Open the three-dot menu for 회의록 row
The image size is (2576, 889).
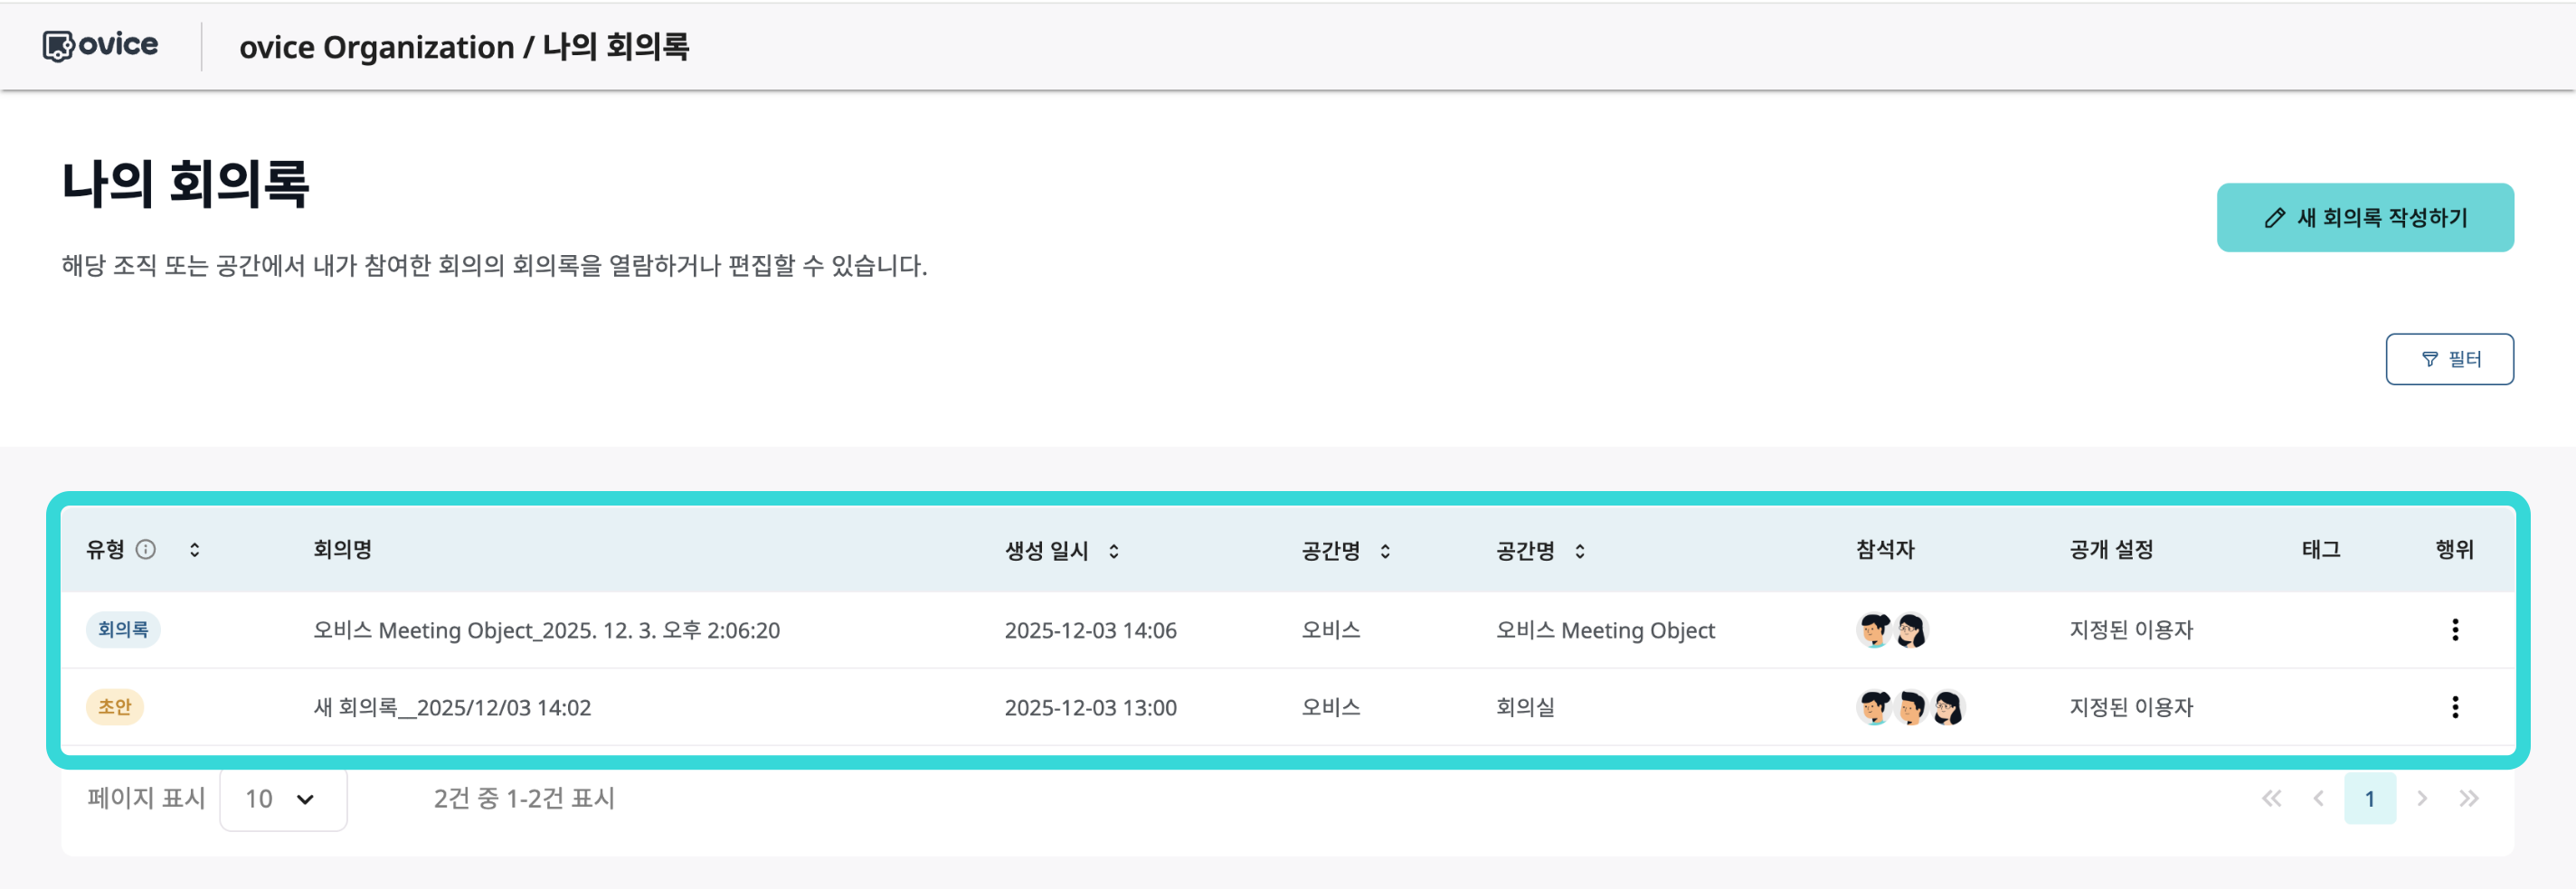pyautogui.click(x=2454, y=630)
